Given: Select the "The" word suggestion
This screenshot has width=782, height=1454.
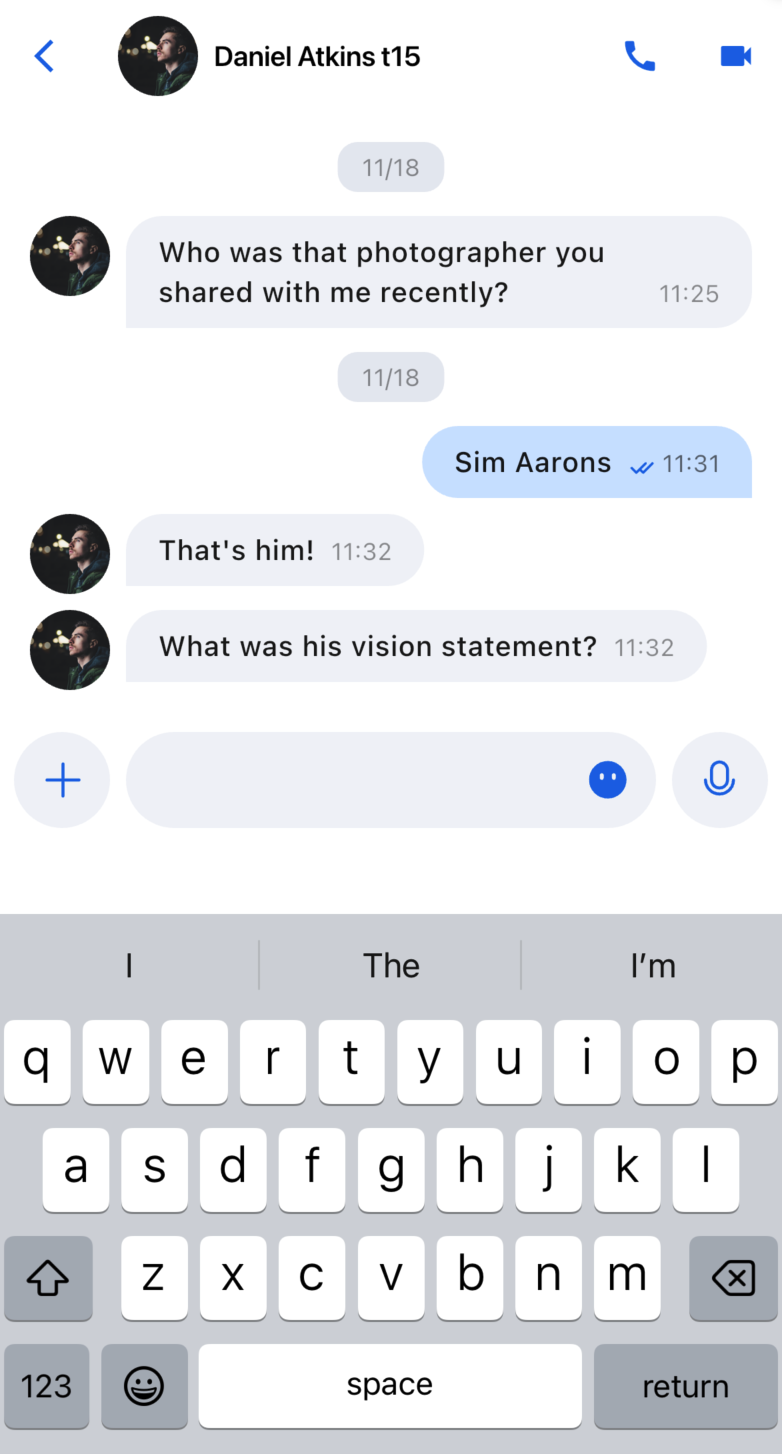Looking at the screenshot, I should (391, 966).
